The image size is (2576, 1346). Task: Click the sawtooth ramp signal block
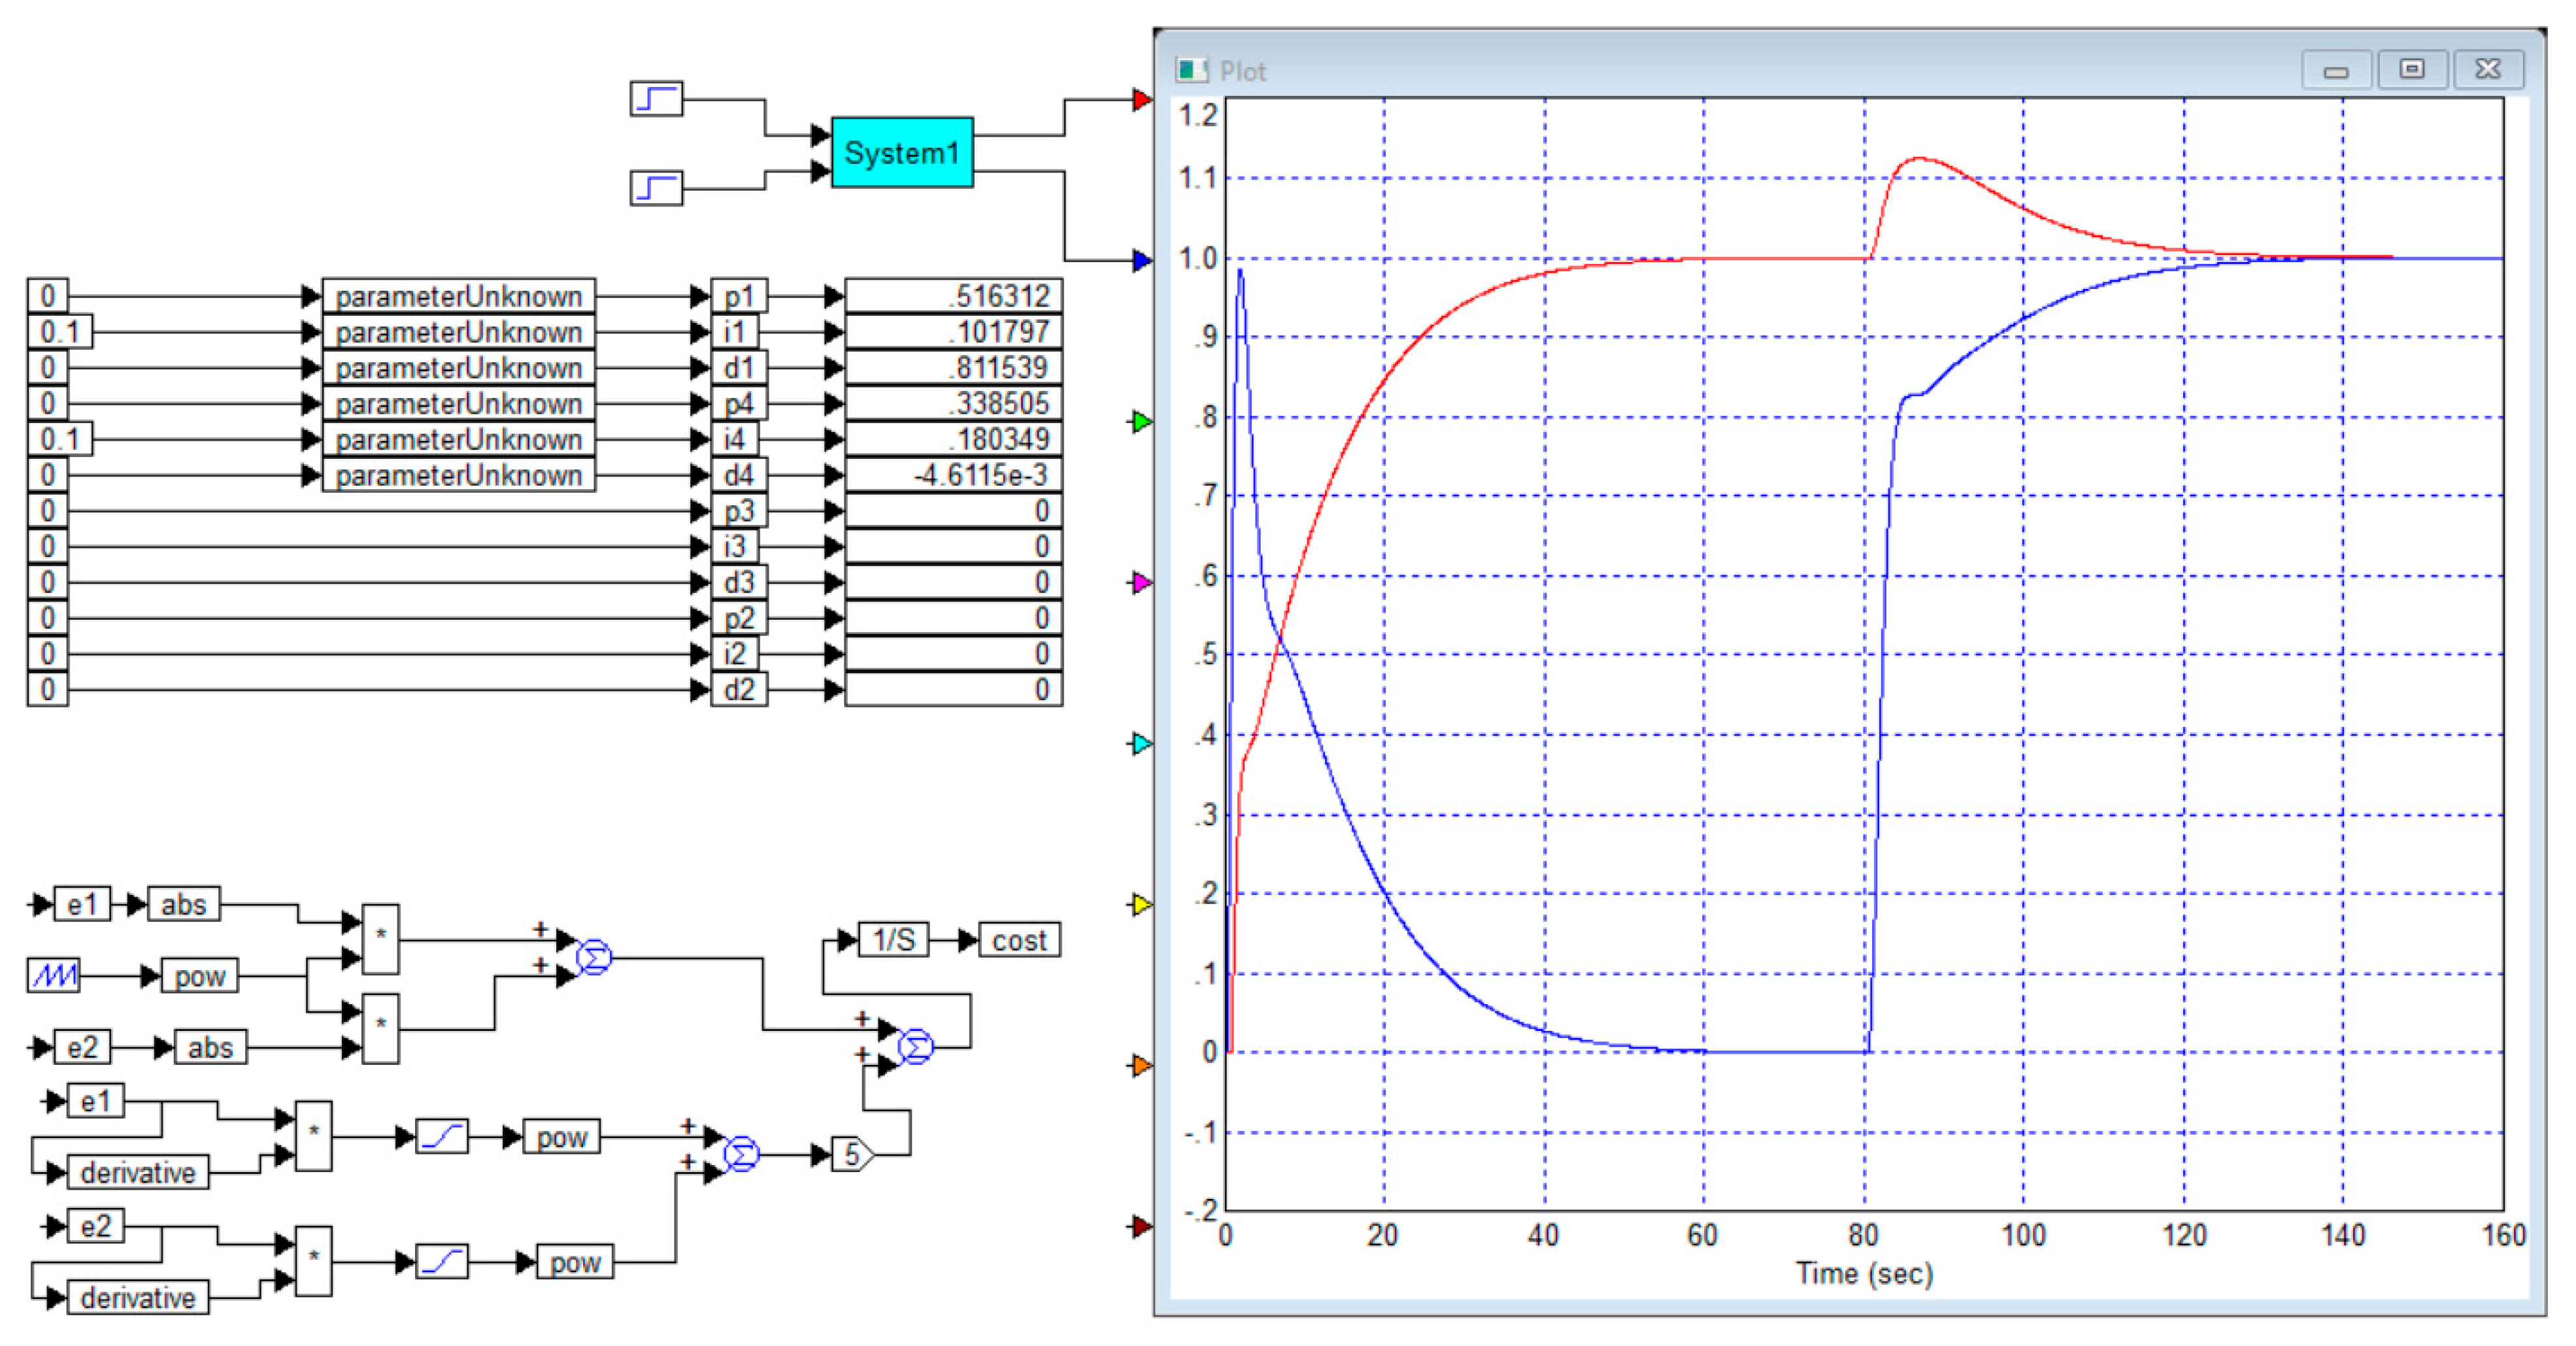pyautogui.click(x=54, y=975)
